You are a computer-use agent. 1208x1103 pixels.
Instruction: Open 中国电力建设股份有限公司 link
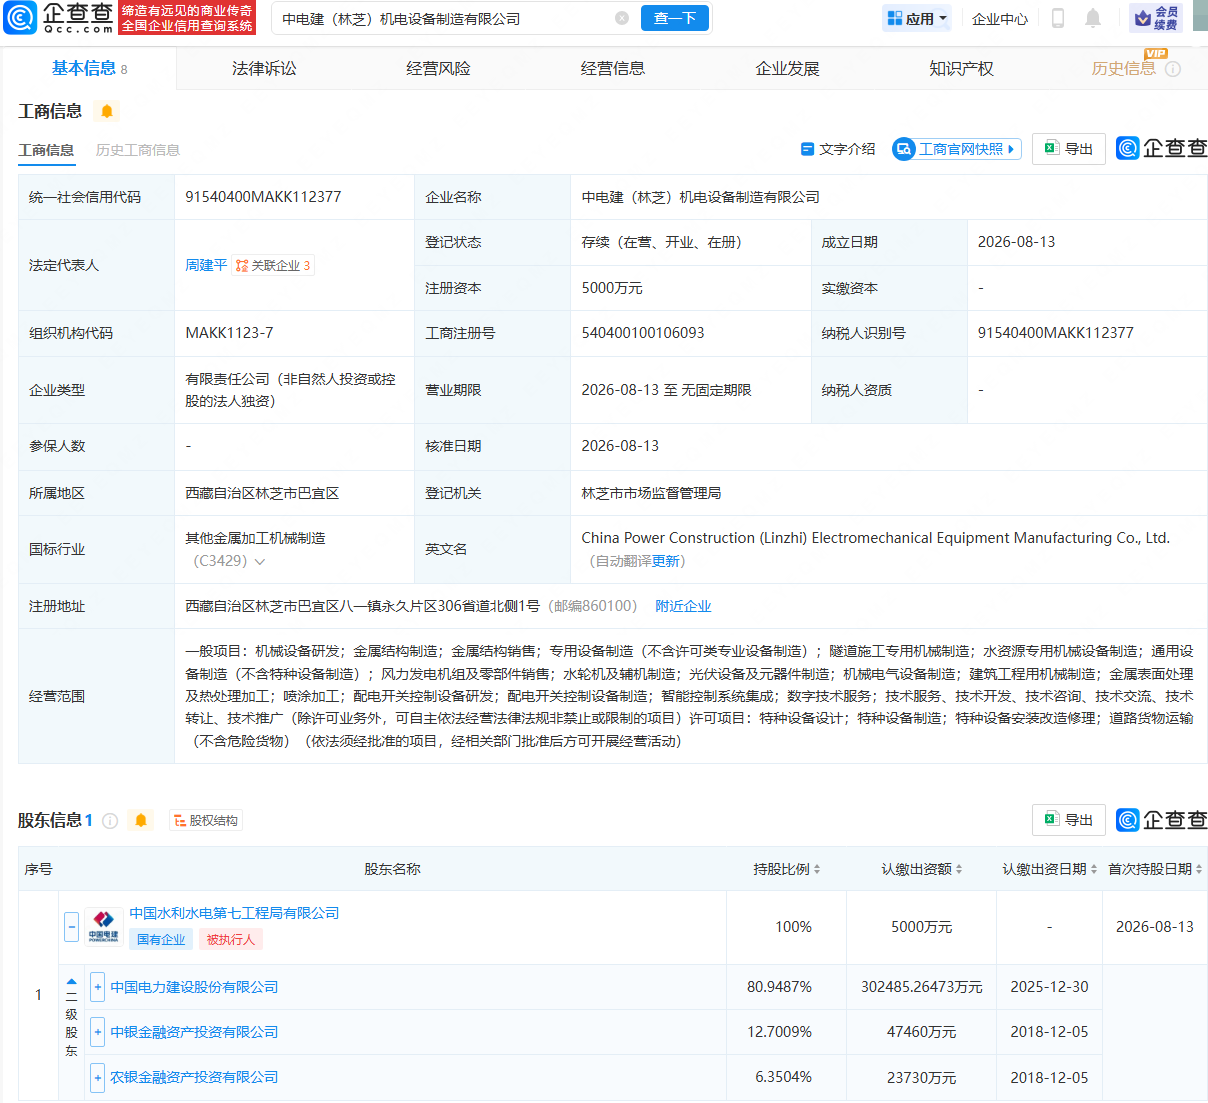(194, 987)
